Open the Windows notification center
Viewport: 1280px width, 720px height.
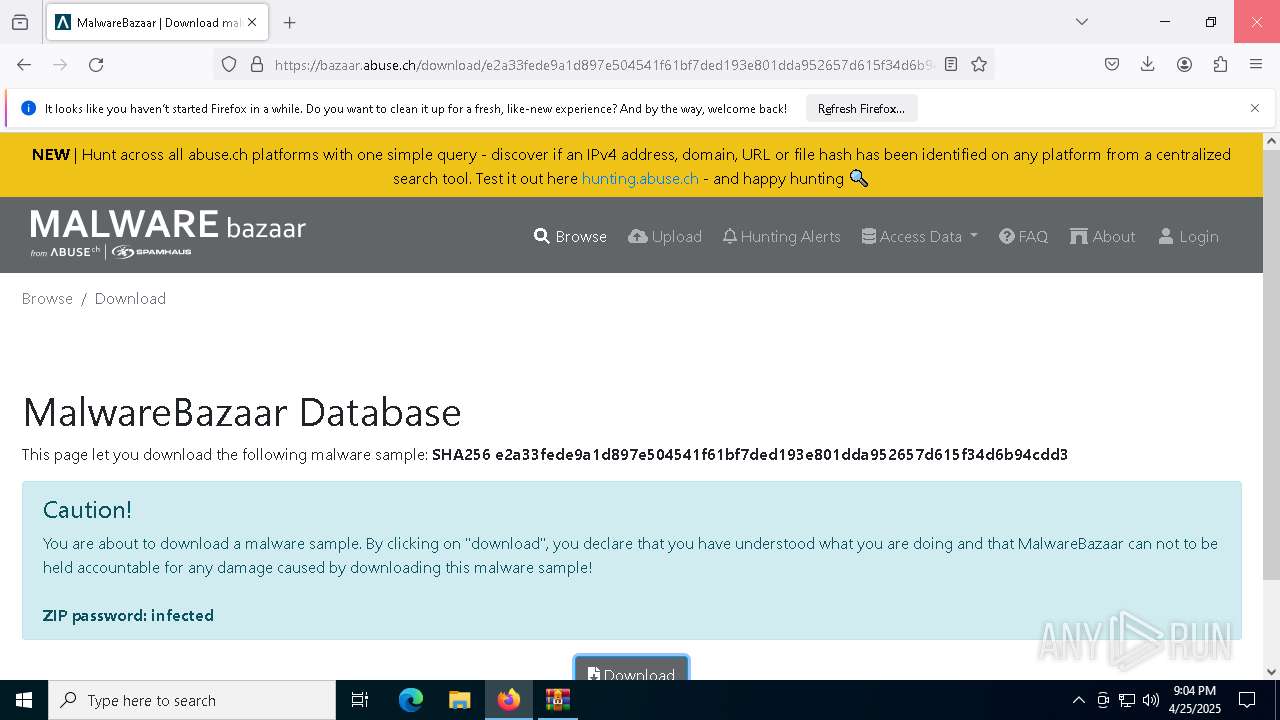pyautogui.click(x=1247, y=700)
